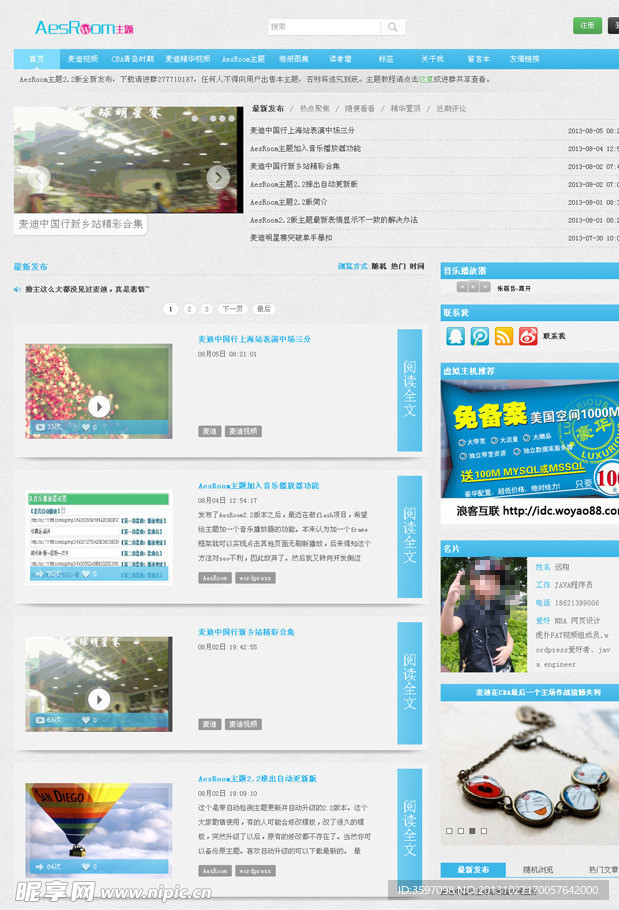Viewport: 619px width, 910px height.
Task: Switch to 随便看看 tab
Action: point(360,109)
